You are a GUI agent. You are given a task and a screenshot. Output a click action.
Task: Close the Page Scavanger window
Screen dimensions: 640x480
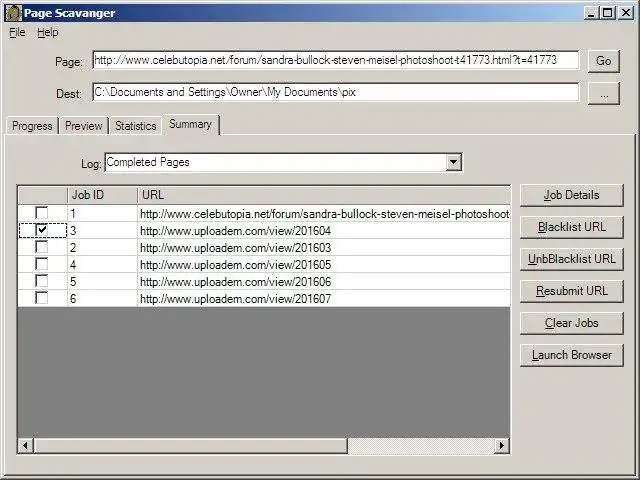(x=626, y=13)
